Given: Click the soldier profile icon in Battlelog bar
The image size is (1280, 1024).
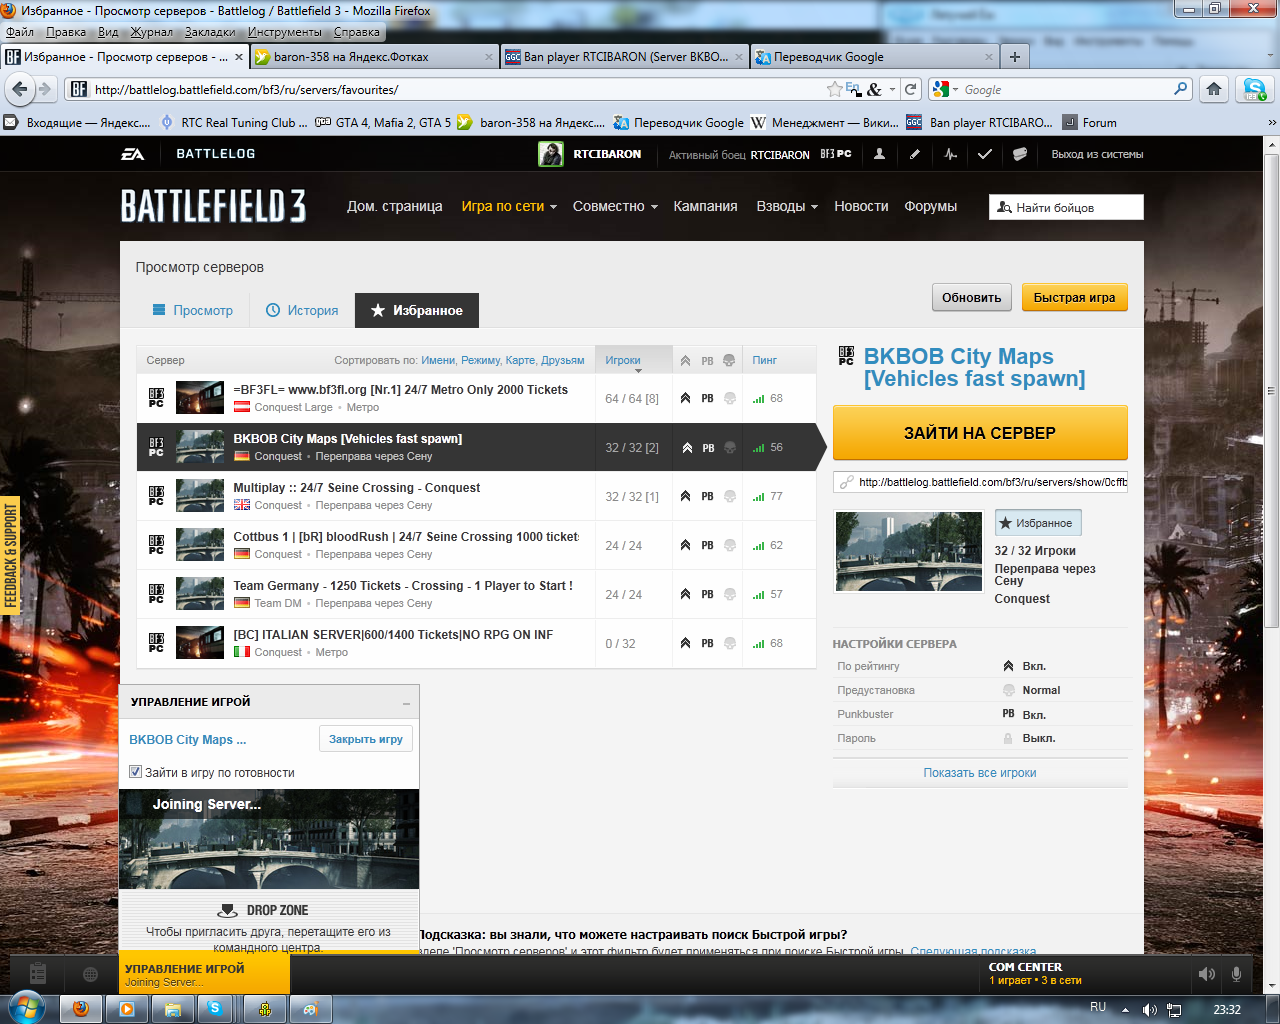Looking at the screenshot, I should tap(879, 154).
